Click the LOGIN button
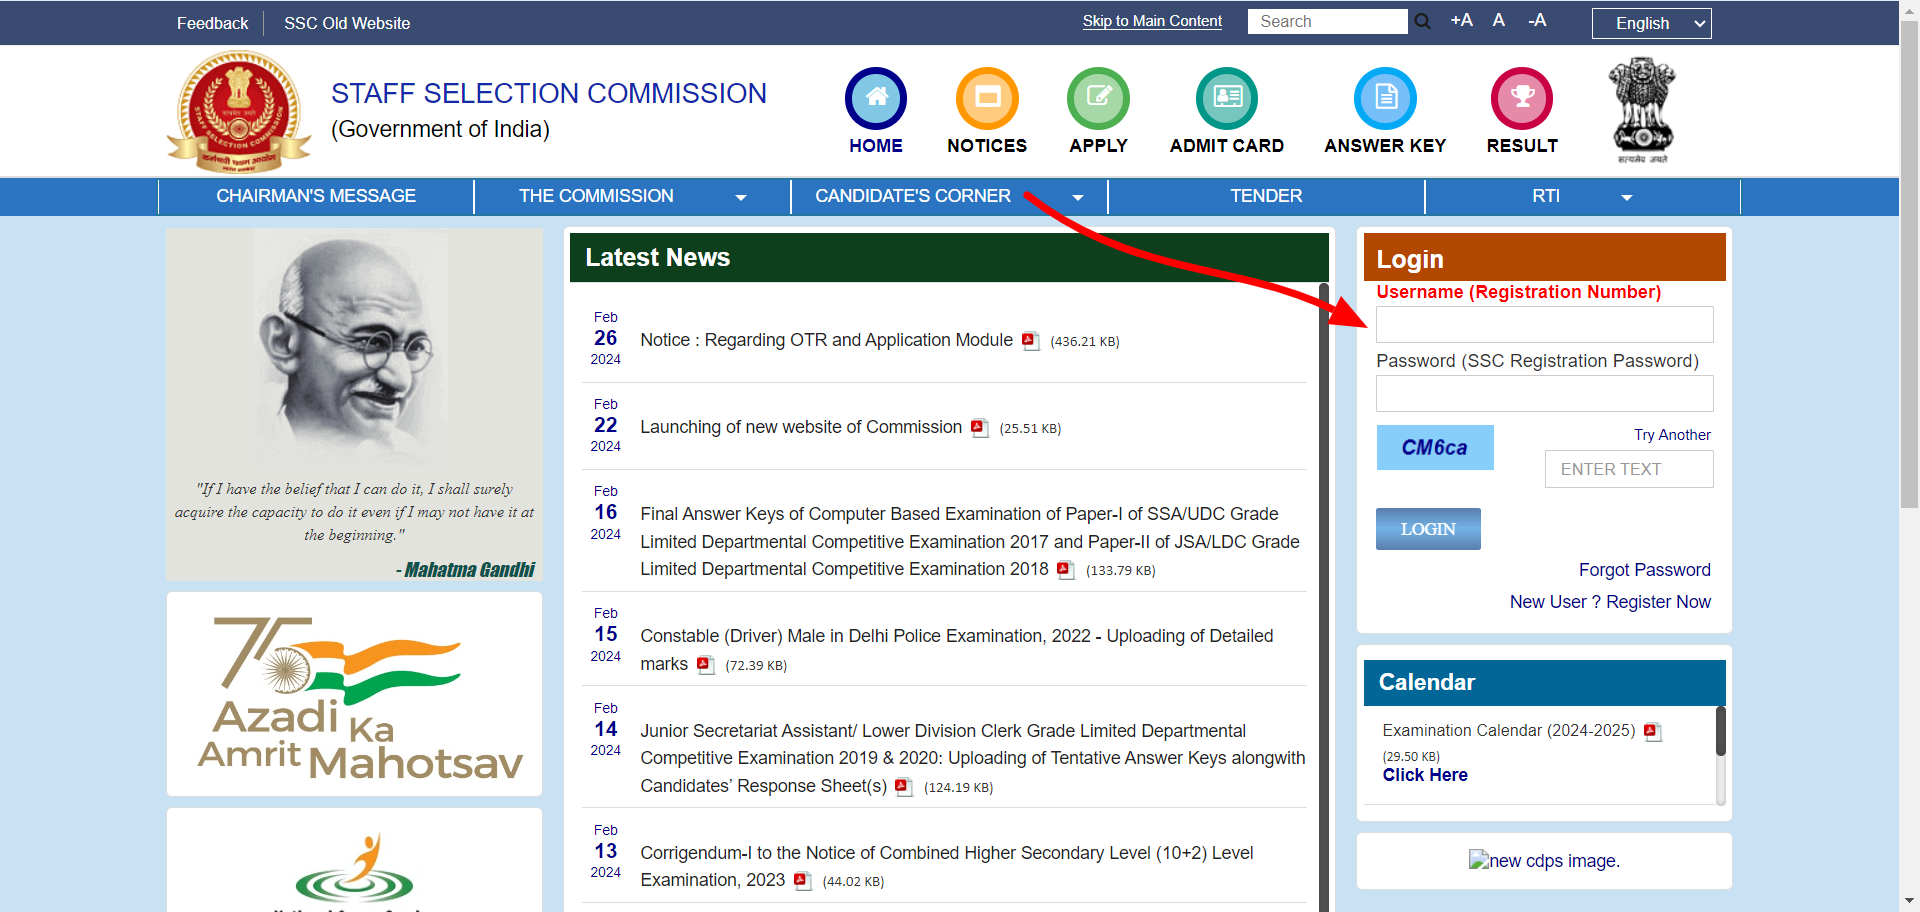The height and width of the screenshot is (912, 1920). [1428, 529]
